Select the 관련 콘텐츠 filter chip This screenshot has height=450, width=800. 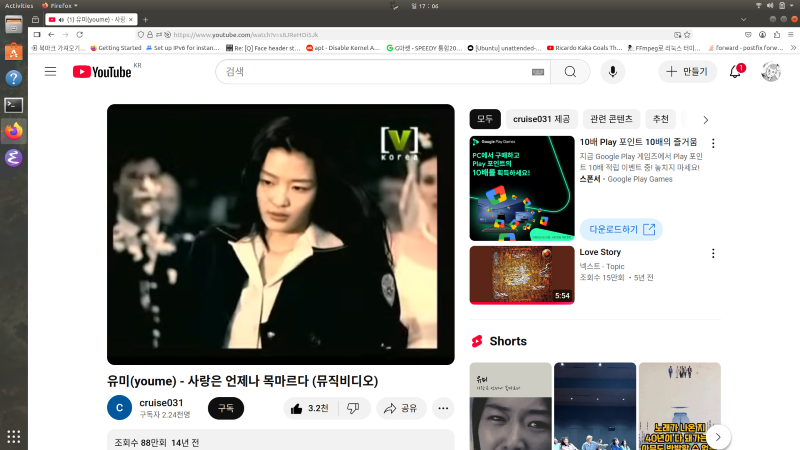pos(610,119)
